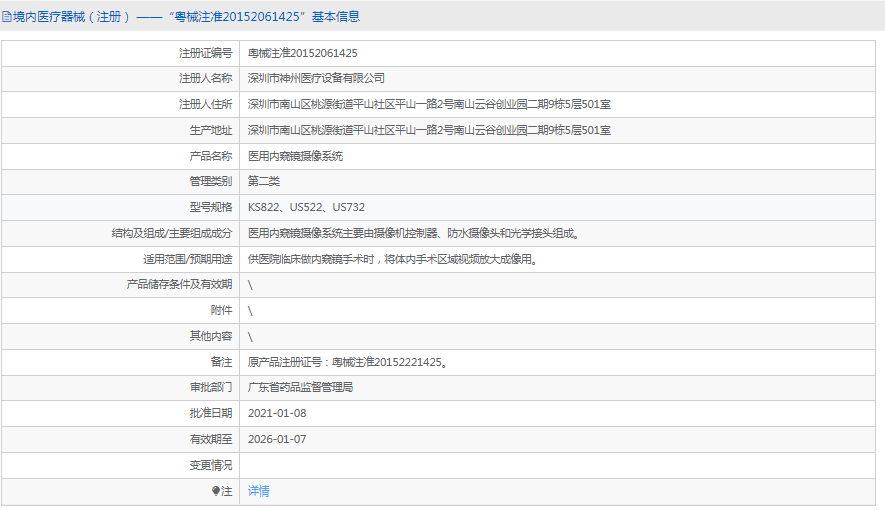Click the 结构及组成 description text
The width and height of the screenshot is (885, 511).
pyautogui.click(x=415, y=233)
